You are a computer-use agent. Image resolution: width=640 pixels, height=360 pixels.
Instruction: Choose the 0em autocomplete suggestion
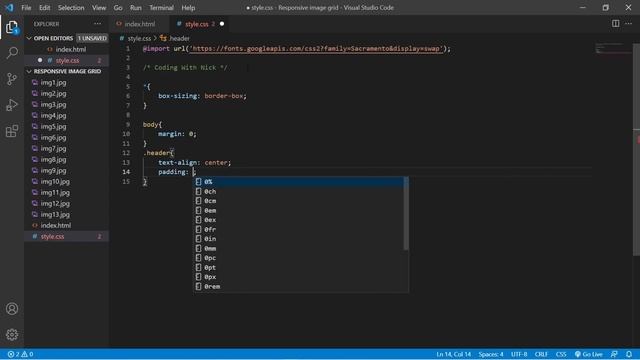coord(299,211)
